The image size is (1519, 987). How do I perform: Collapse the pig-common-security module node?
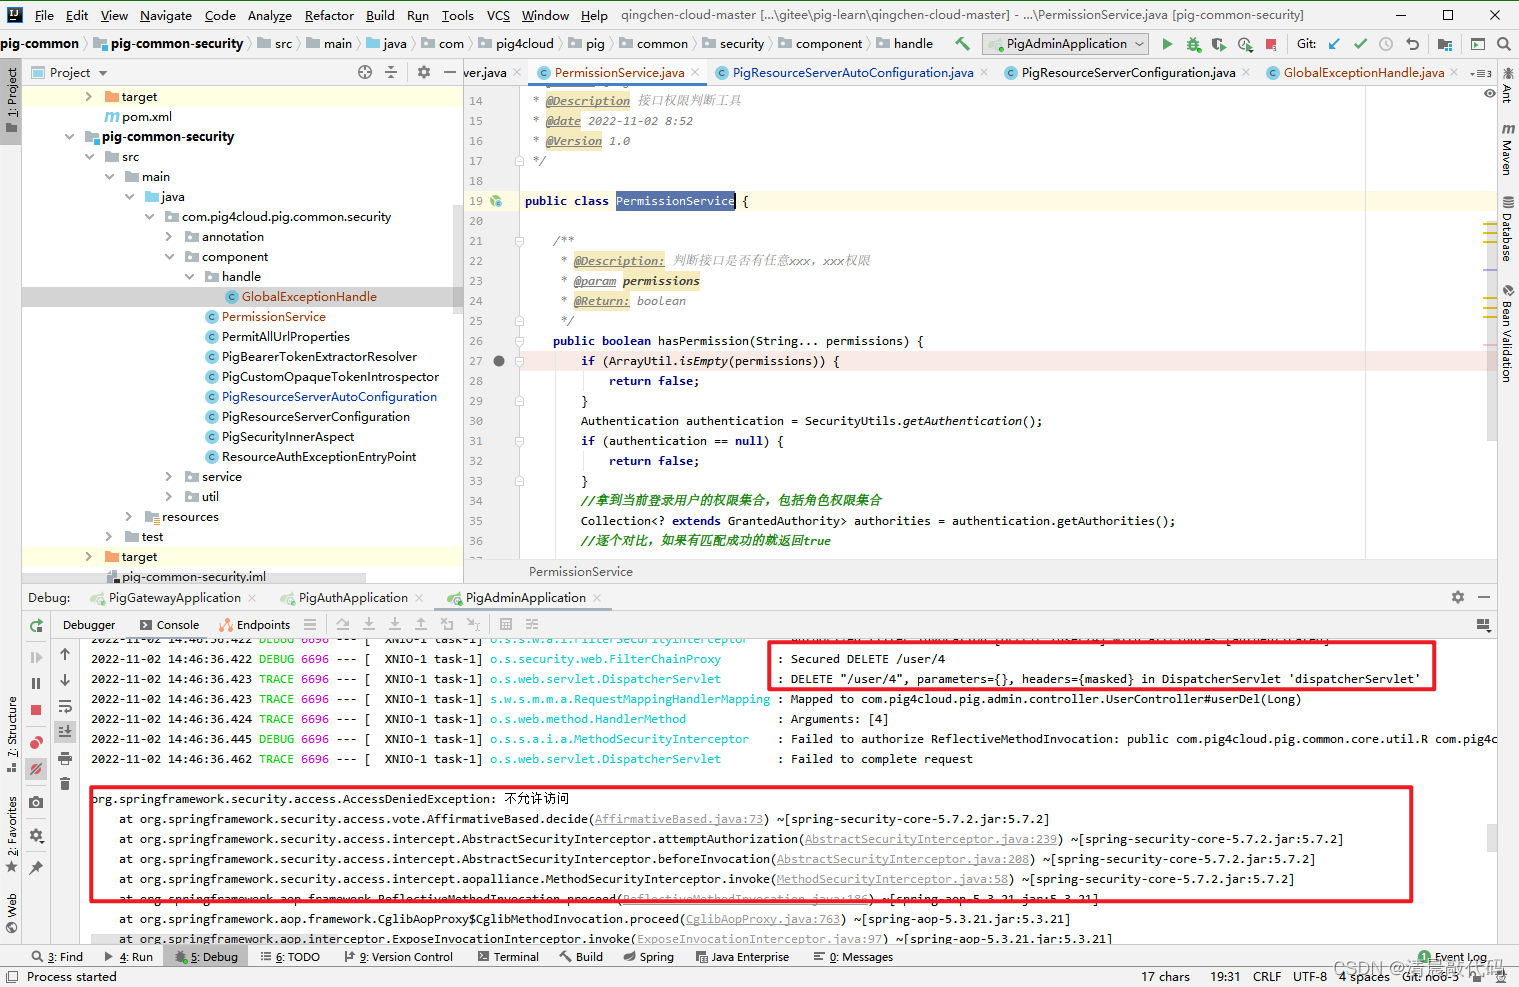point(69,137)
